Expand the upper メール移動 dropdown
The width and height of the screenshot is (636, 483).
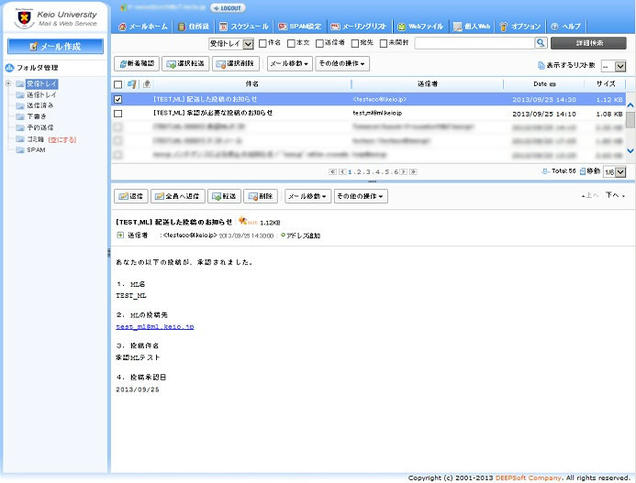(289, 64)
